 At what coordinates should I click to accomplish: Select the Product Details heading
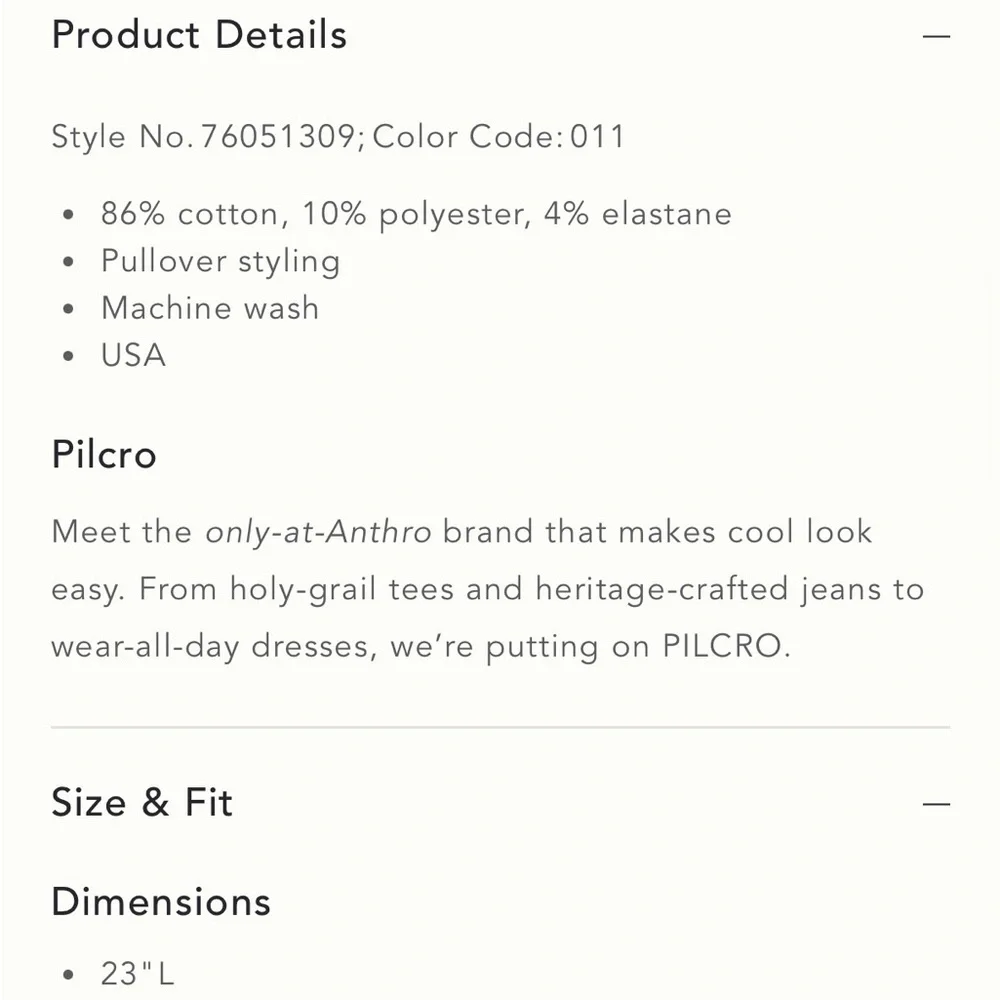pyautogui.click(x=199, y=36)
